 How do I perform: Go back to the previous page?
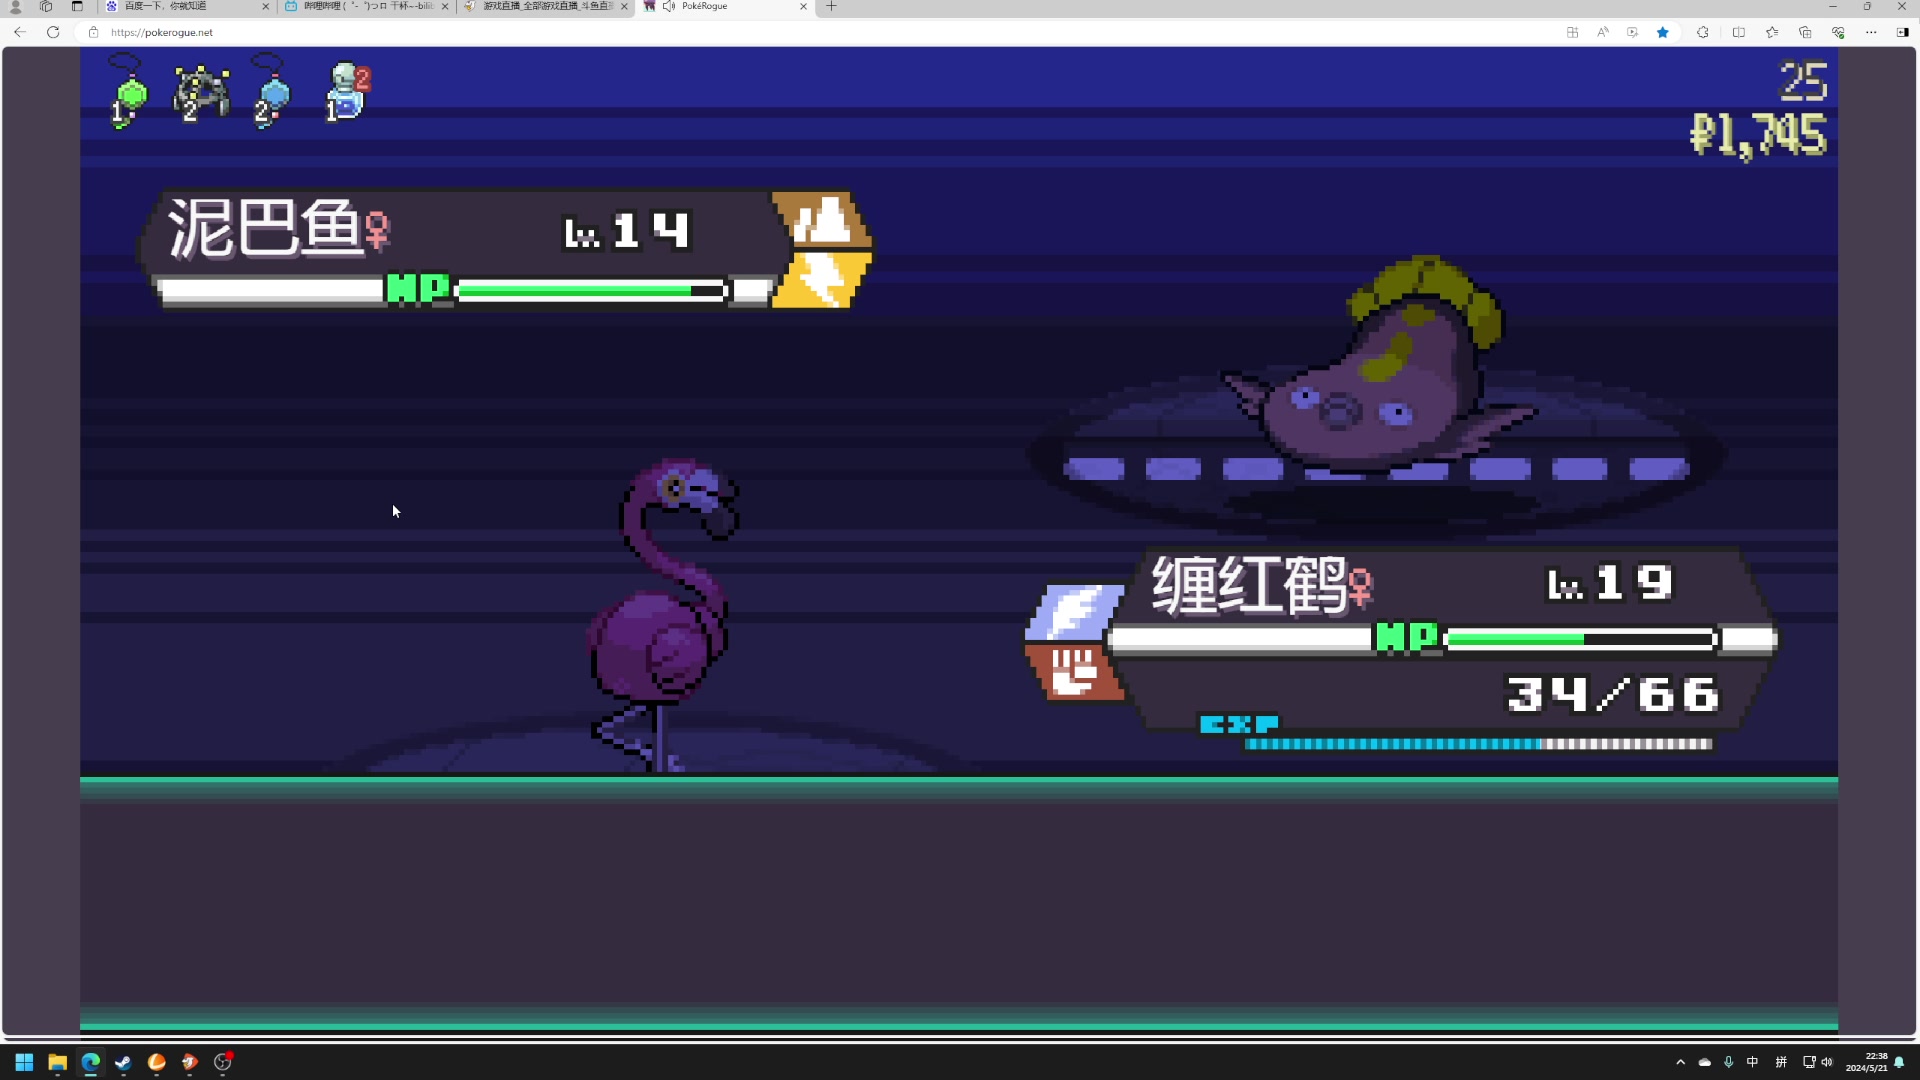coord(20,32)
